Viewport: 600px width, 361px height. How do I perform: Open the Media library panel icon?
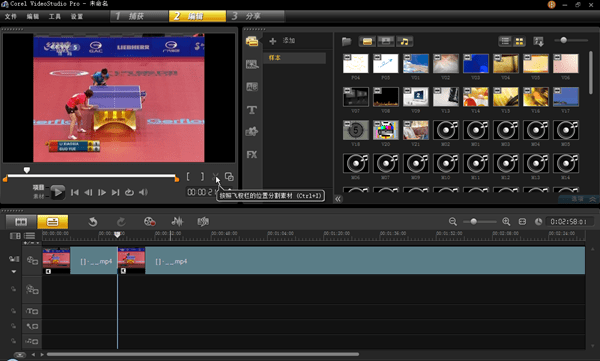point(252,41)
